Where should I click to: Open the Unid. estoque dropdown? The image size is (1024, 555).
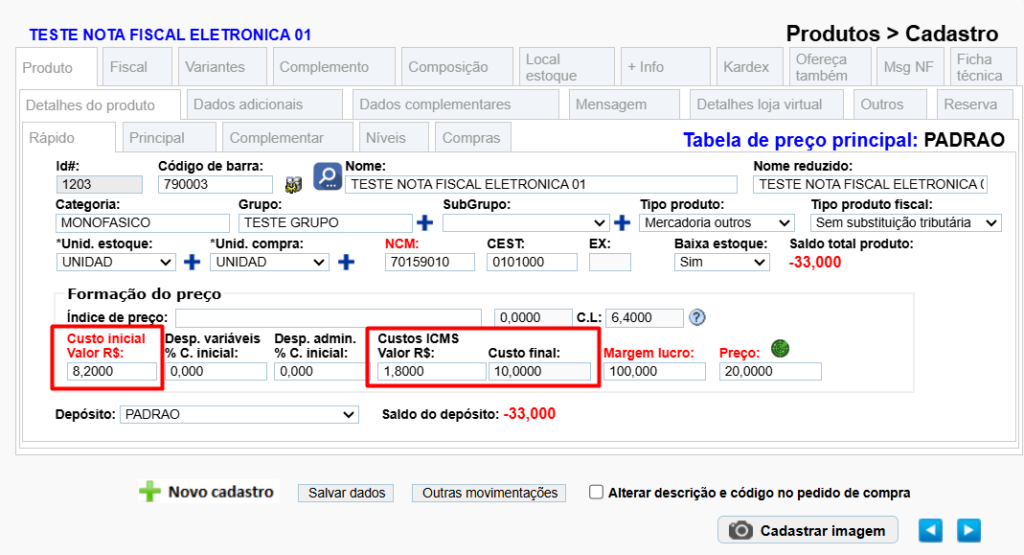point(116,262)
